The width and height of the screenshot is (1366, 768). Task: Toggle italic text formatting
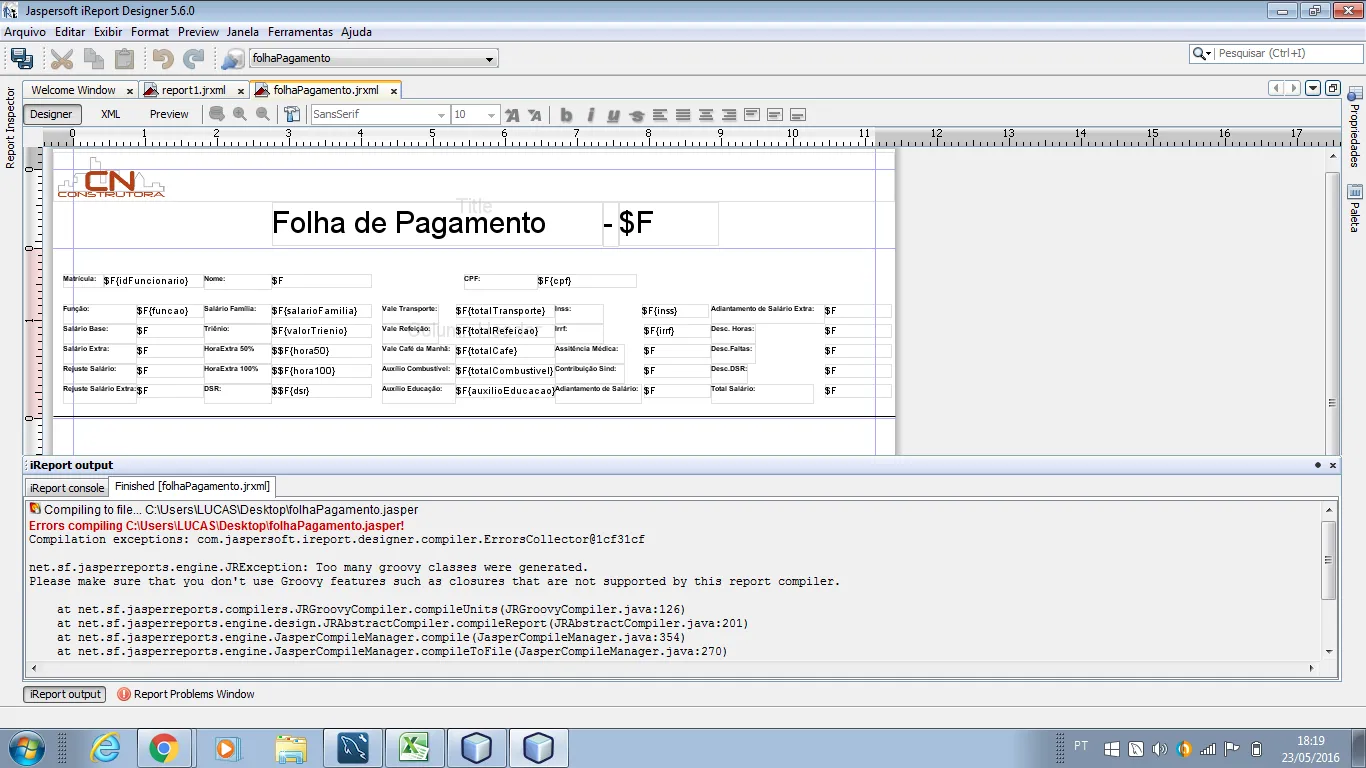tap(590, 115)
